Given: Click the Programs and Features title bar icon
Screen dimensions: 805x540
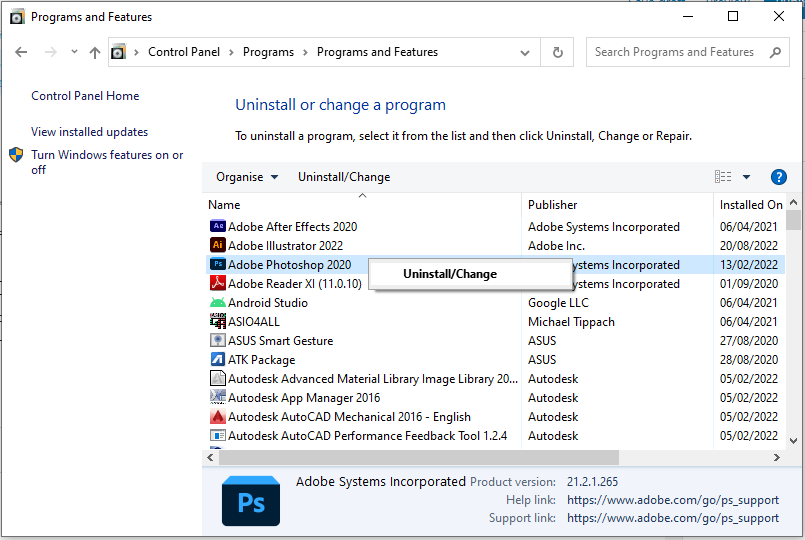Looking at the screenshot, I should point(17,17).
